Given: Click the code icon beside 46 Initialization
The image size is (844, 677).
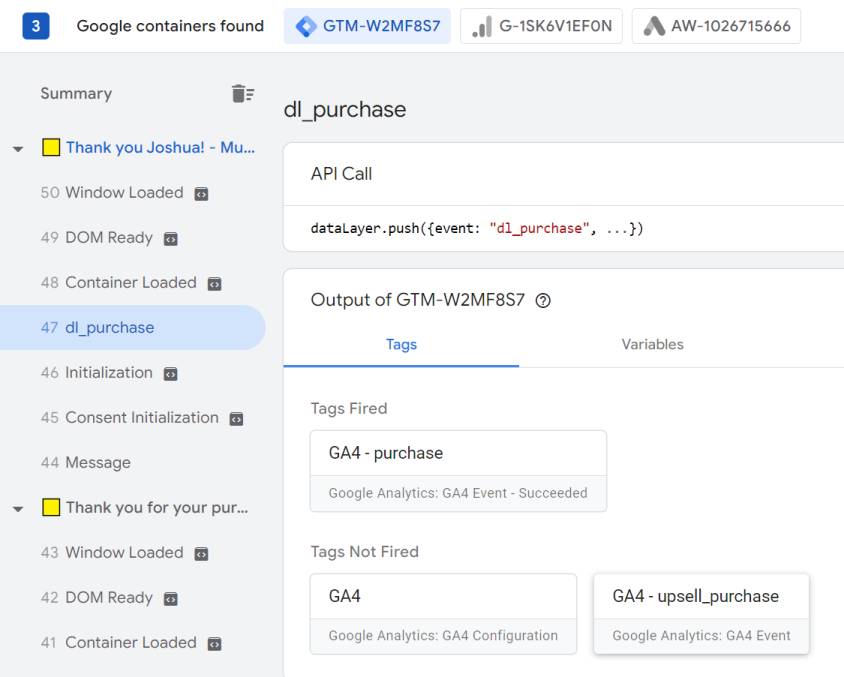Looking at the screenshot, I should tap(171, 373).
